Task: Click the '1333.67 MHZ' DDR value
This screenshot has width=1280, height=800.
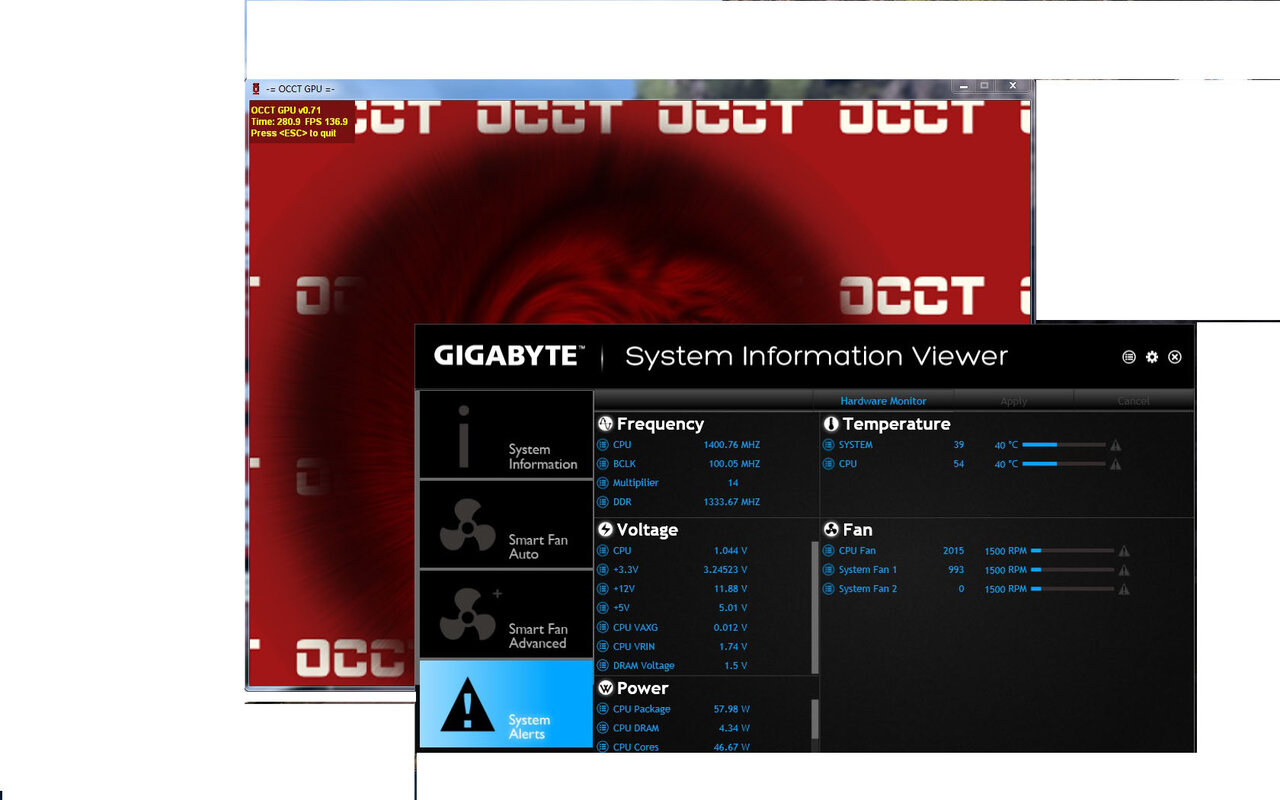Action: (x=732, y=502)
